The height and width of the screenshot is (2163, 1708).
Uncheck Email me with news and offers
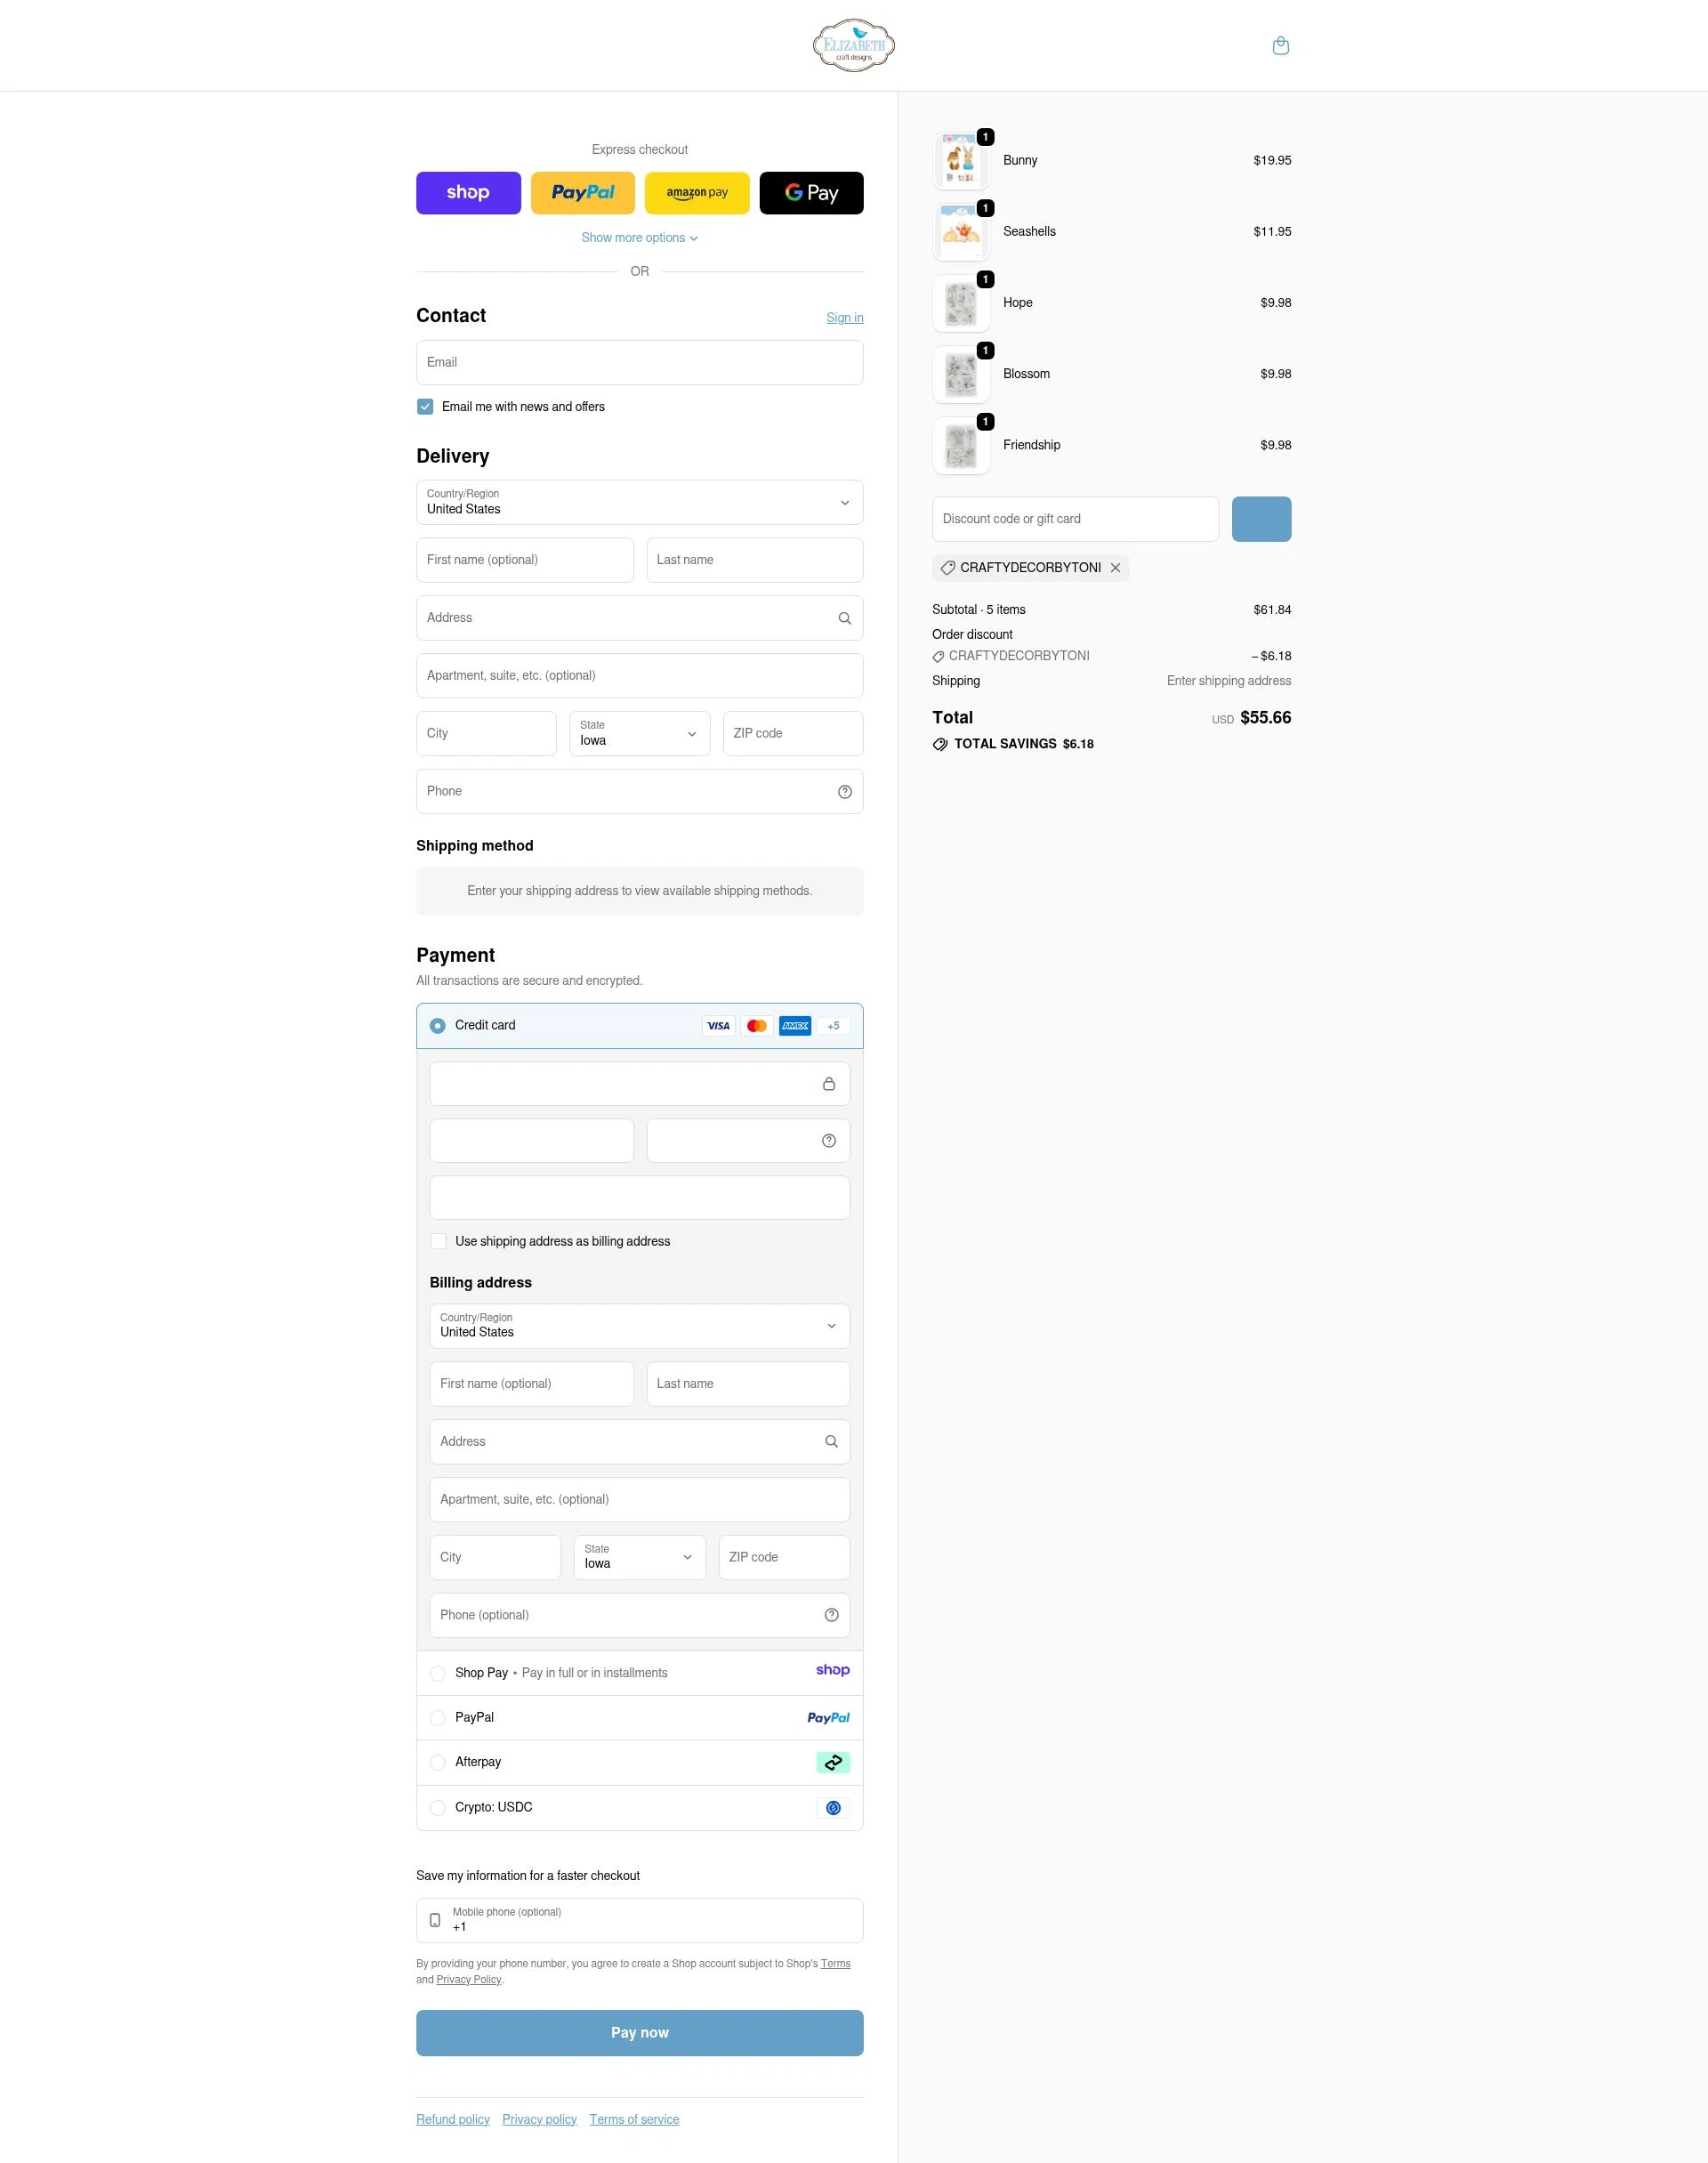pyautogui.click(x=425, y=407)
